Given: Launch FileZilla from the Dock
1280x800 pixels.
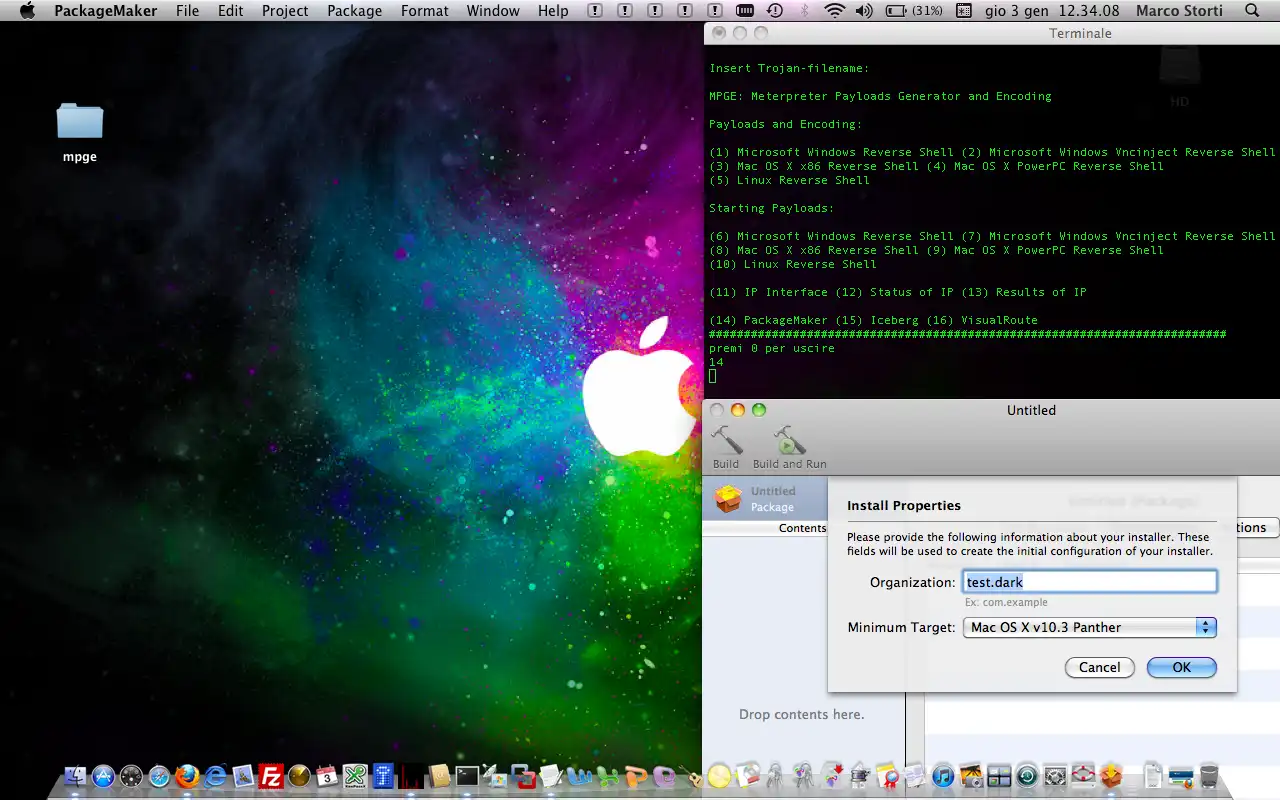Looking at the screenshot, I should [x=271, y=775].
